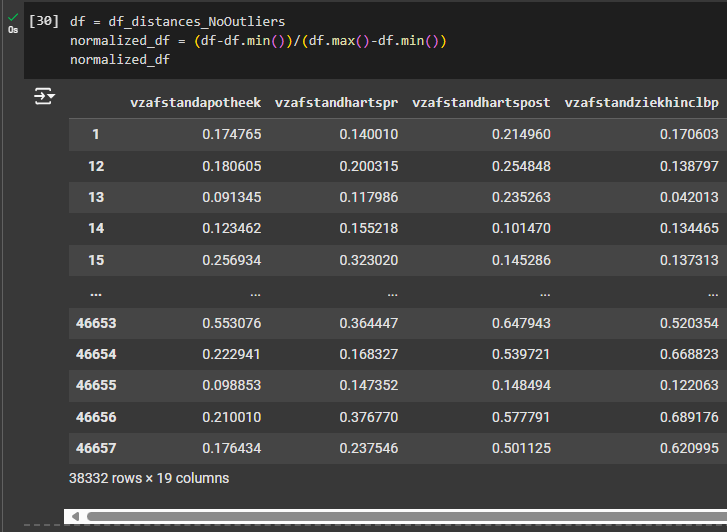Click row index 14

pos(96,228)
